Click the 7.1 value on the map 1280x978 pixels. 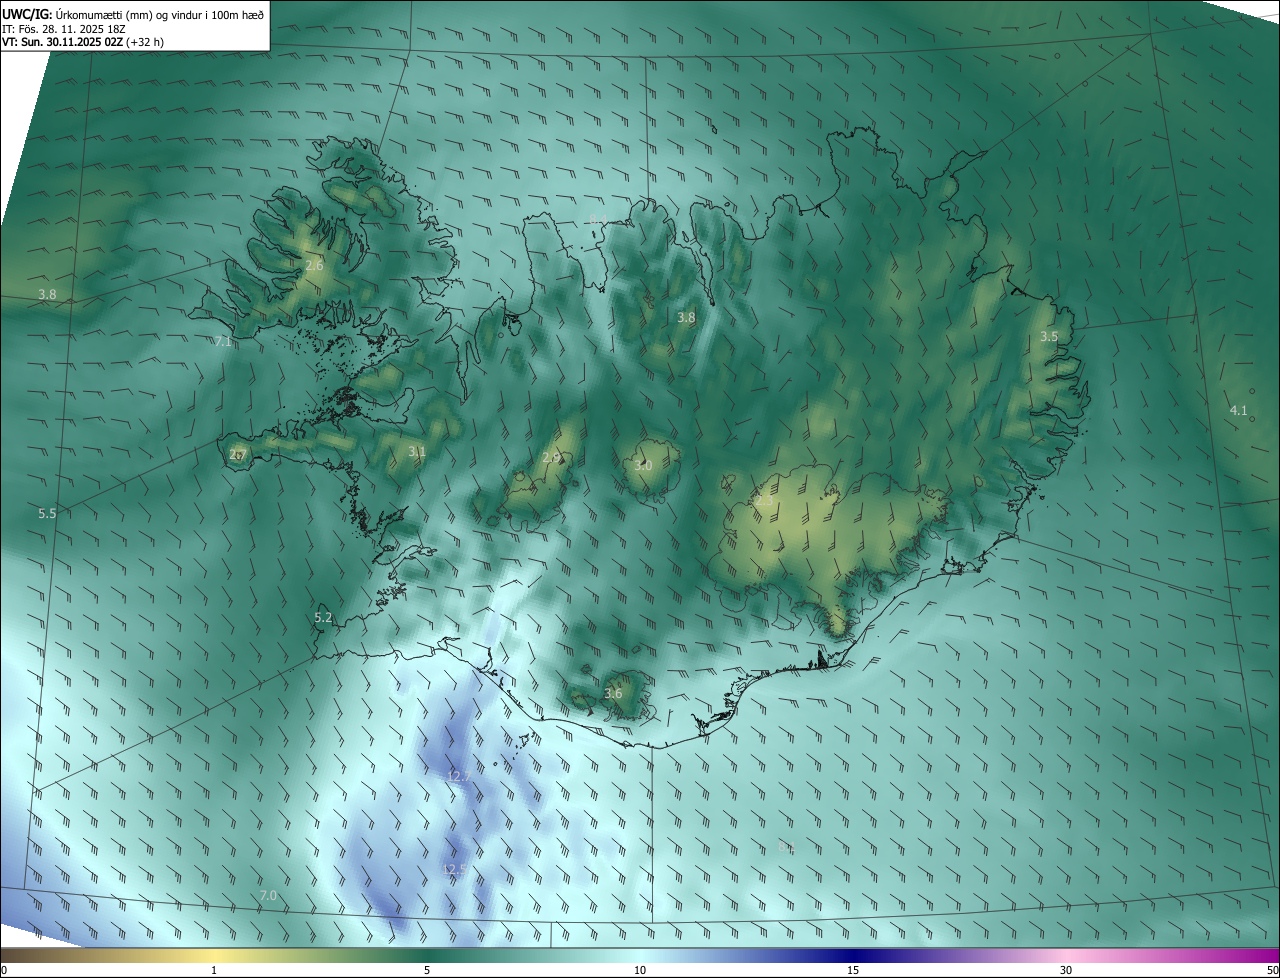coord(223,341)
